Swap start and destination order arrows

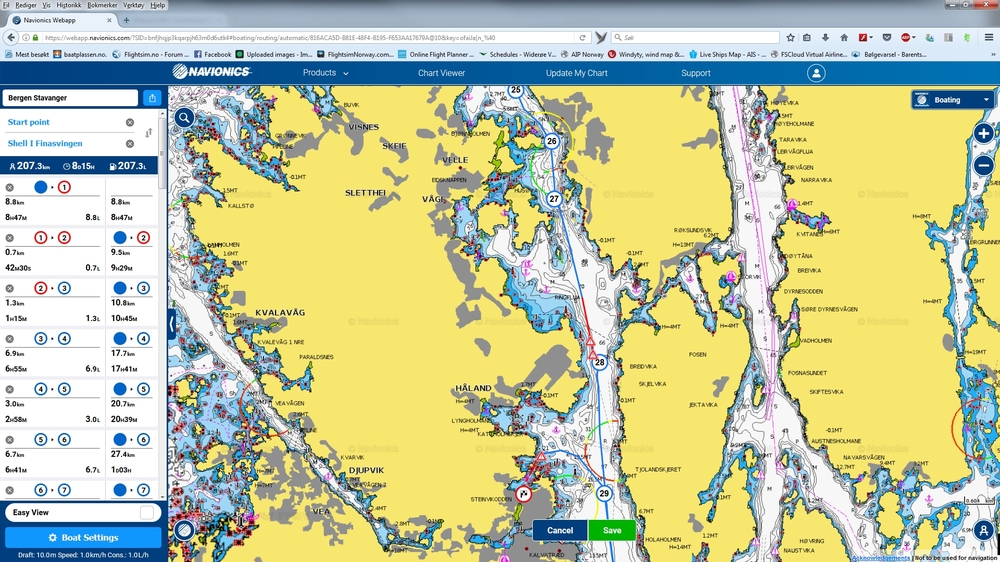point(149,133)
